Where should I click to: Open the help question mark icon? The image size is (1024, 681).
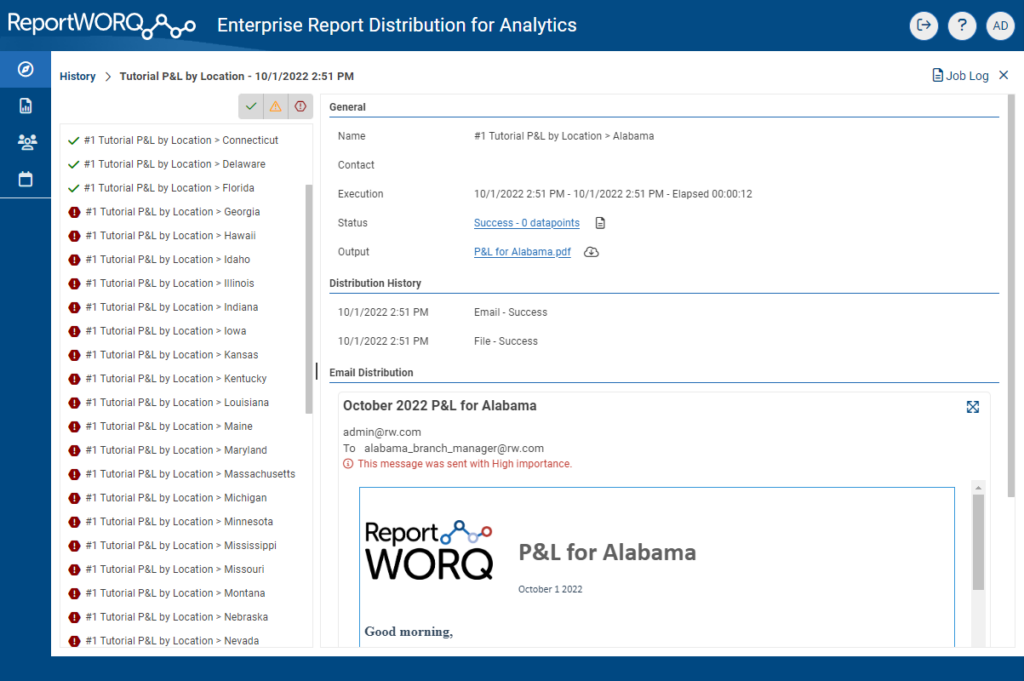pos(961,26)
